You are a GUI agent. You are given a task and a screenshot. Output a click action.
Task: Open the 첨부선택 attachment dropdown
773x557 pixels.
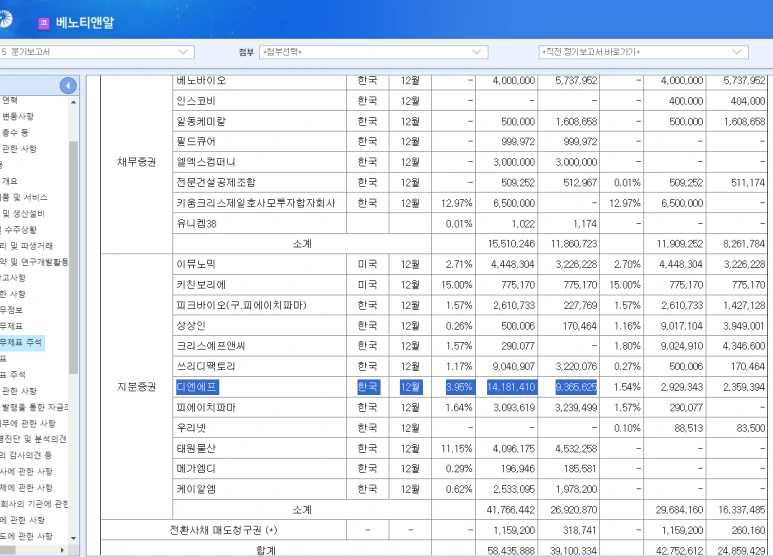tap(374, 52)
